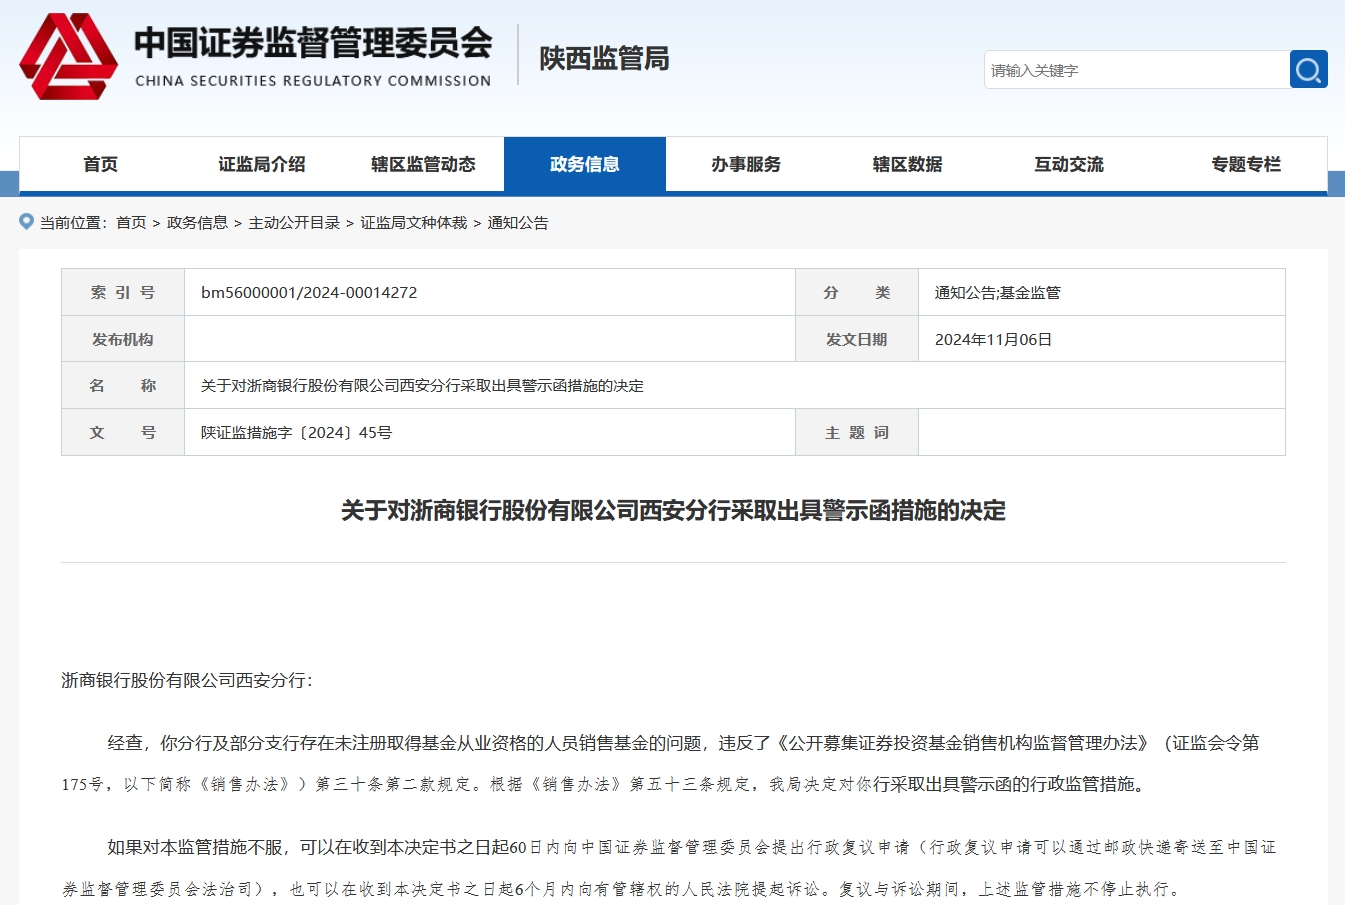
Task: Navigate to 主动公开目录 breadcrumb link
Action: [x=294, y=223]
